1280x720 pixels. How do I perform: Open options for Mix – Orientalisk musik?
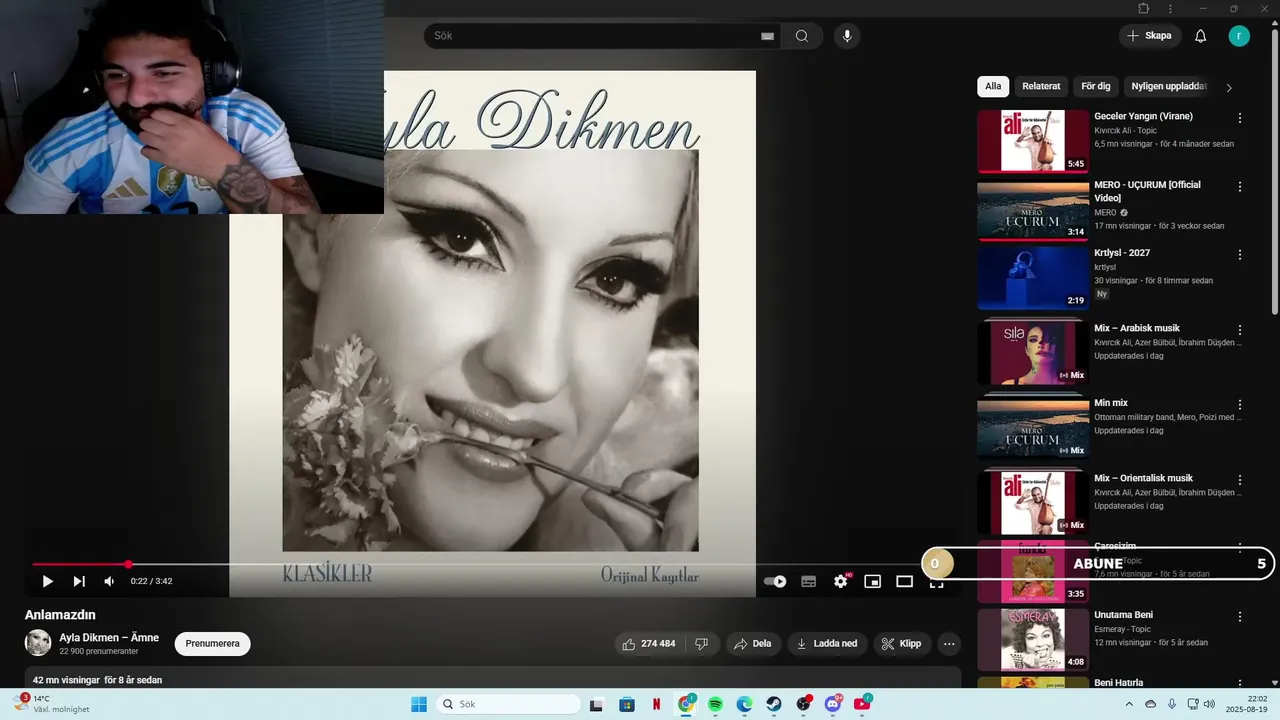coord(1240,480)
